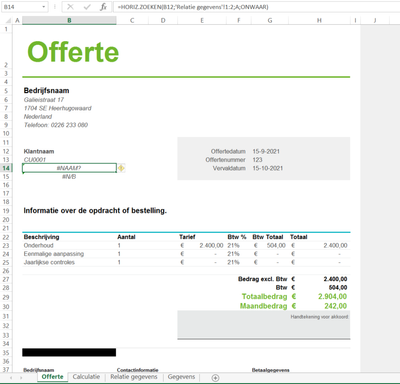Select column C header
The width and height of the screenshot is (400, 384).
tap(132, 21)
